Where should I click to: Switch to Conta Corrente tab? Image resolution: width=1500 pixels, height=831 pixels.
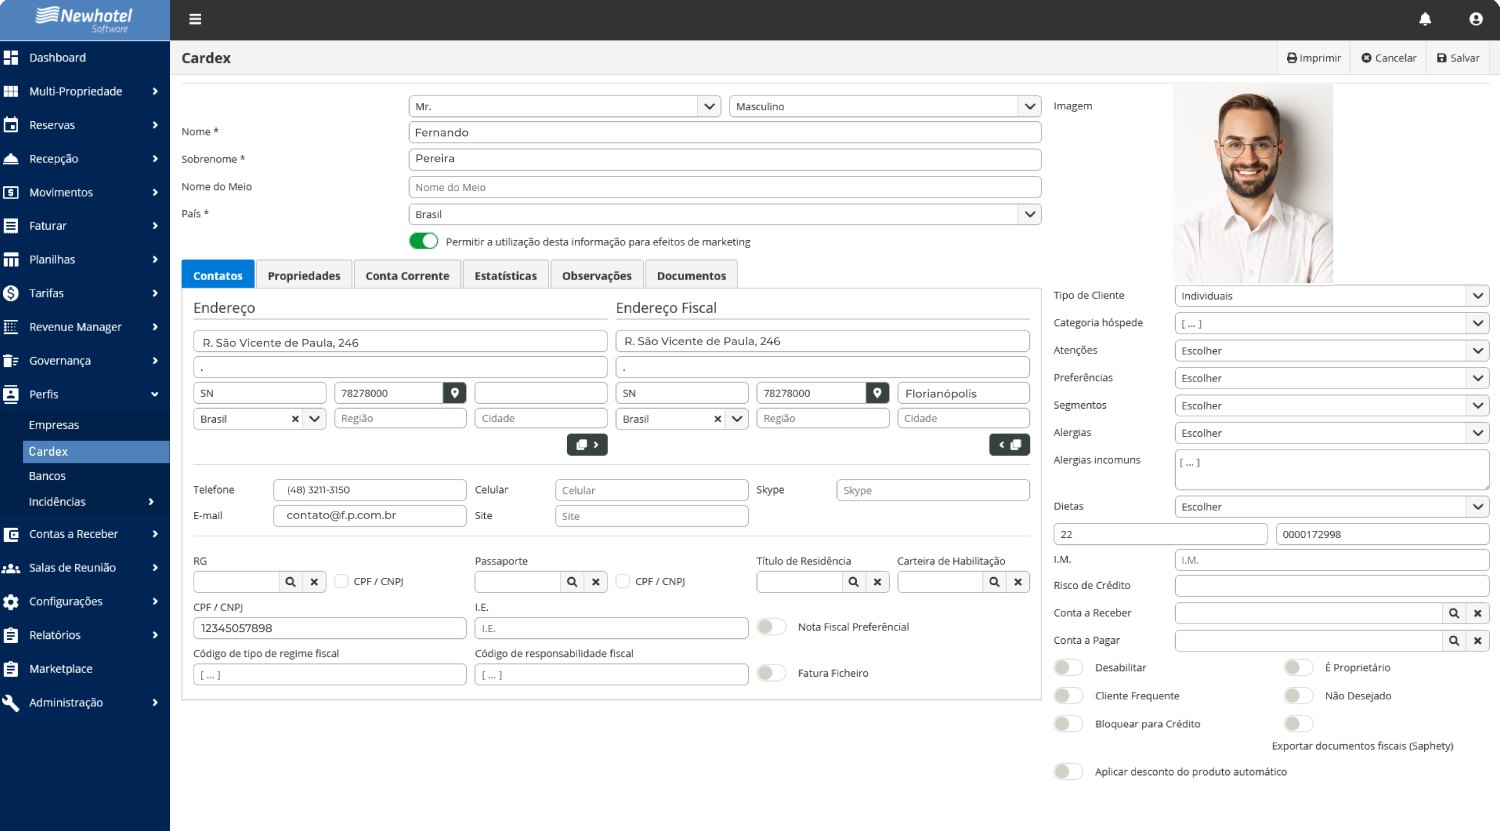(x=407, y=276)
